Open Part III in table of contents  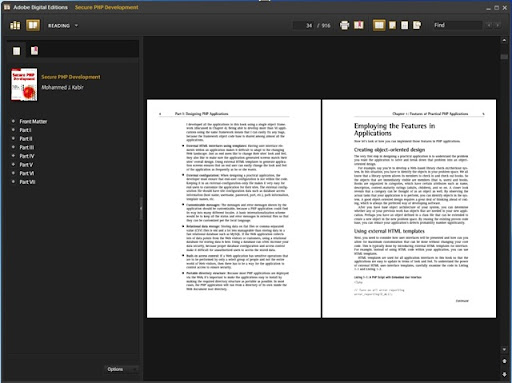(x=27, y=148)
